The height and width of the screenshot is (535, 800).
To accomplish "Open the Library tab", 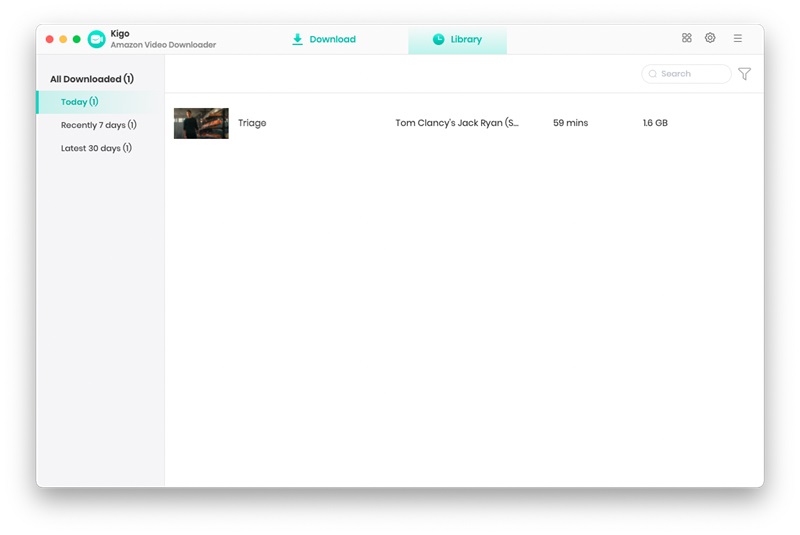I will (x=457, y=39).
